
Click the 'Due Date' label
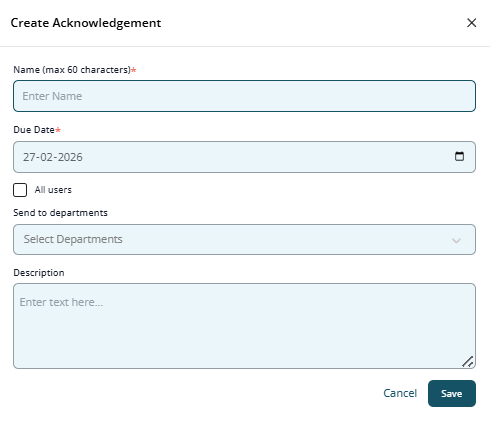(34, 130)
